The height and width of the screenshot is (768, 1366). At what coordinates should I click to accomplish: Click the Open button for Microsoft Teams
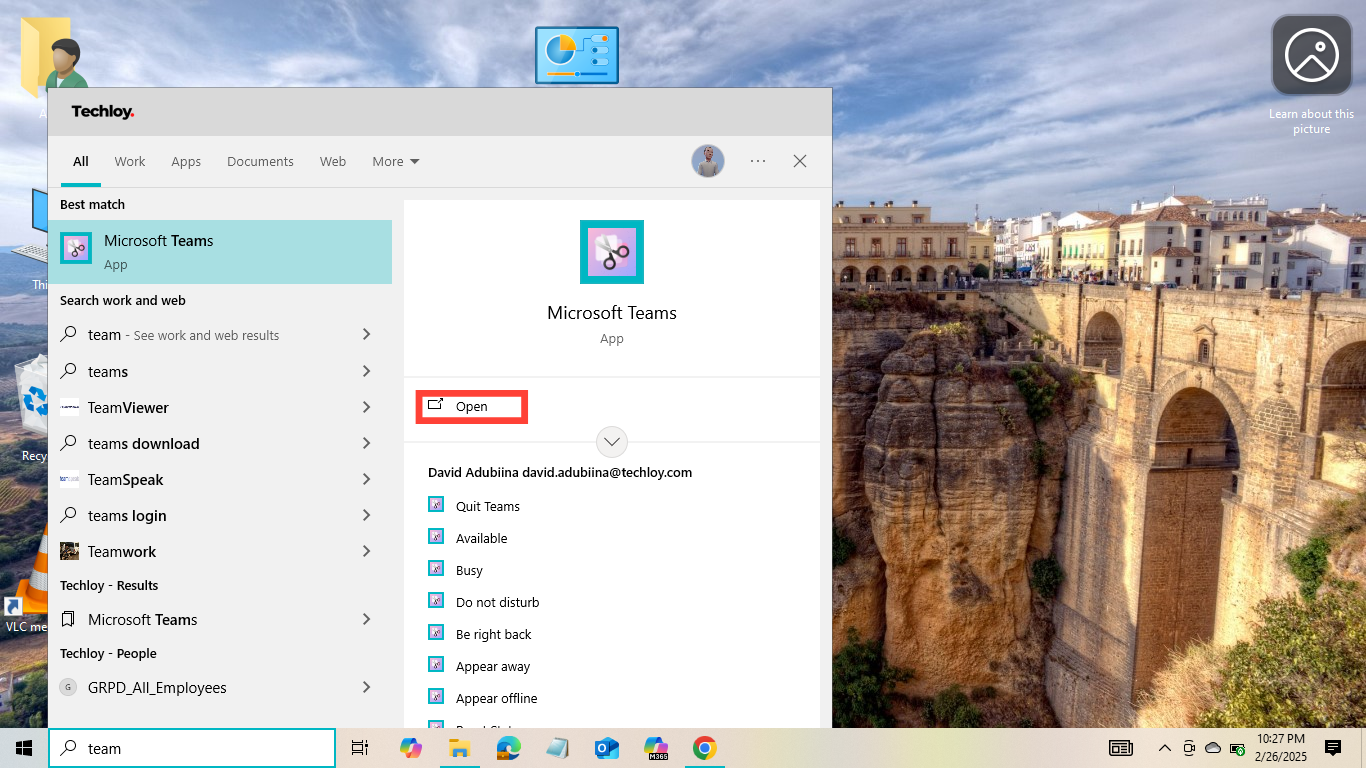click(x=471, y=407)
